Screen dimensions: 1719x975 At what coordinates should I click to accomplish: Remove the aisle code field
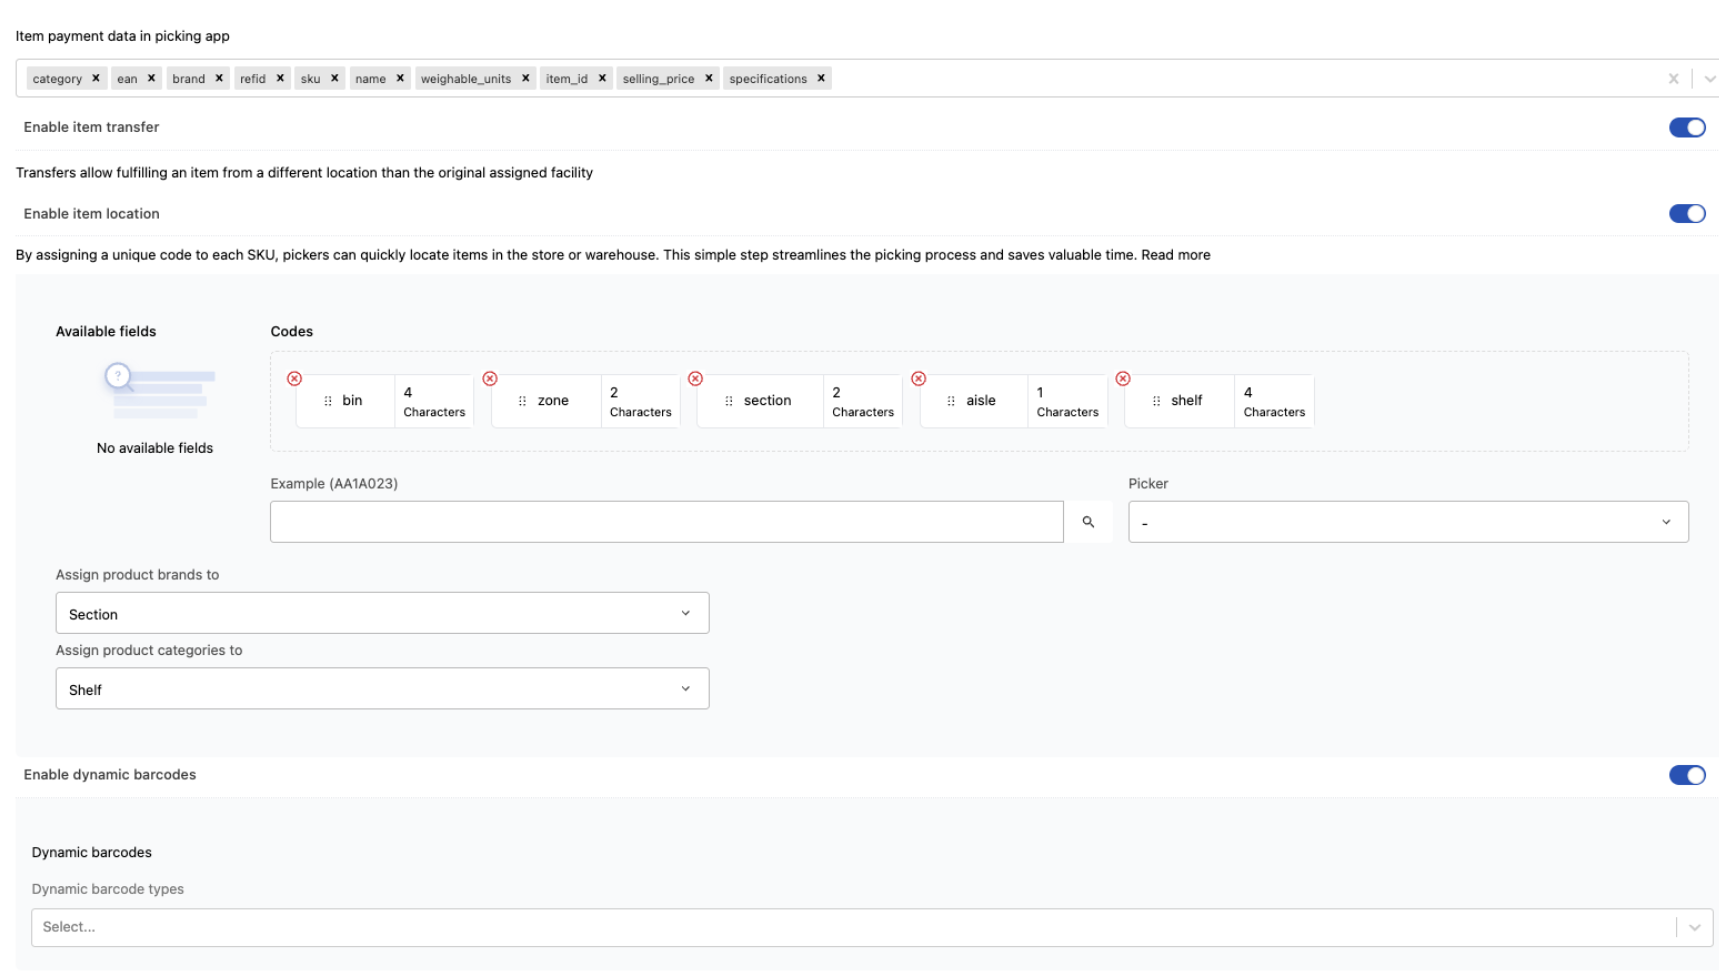click(x=919, y=379)
